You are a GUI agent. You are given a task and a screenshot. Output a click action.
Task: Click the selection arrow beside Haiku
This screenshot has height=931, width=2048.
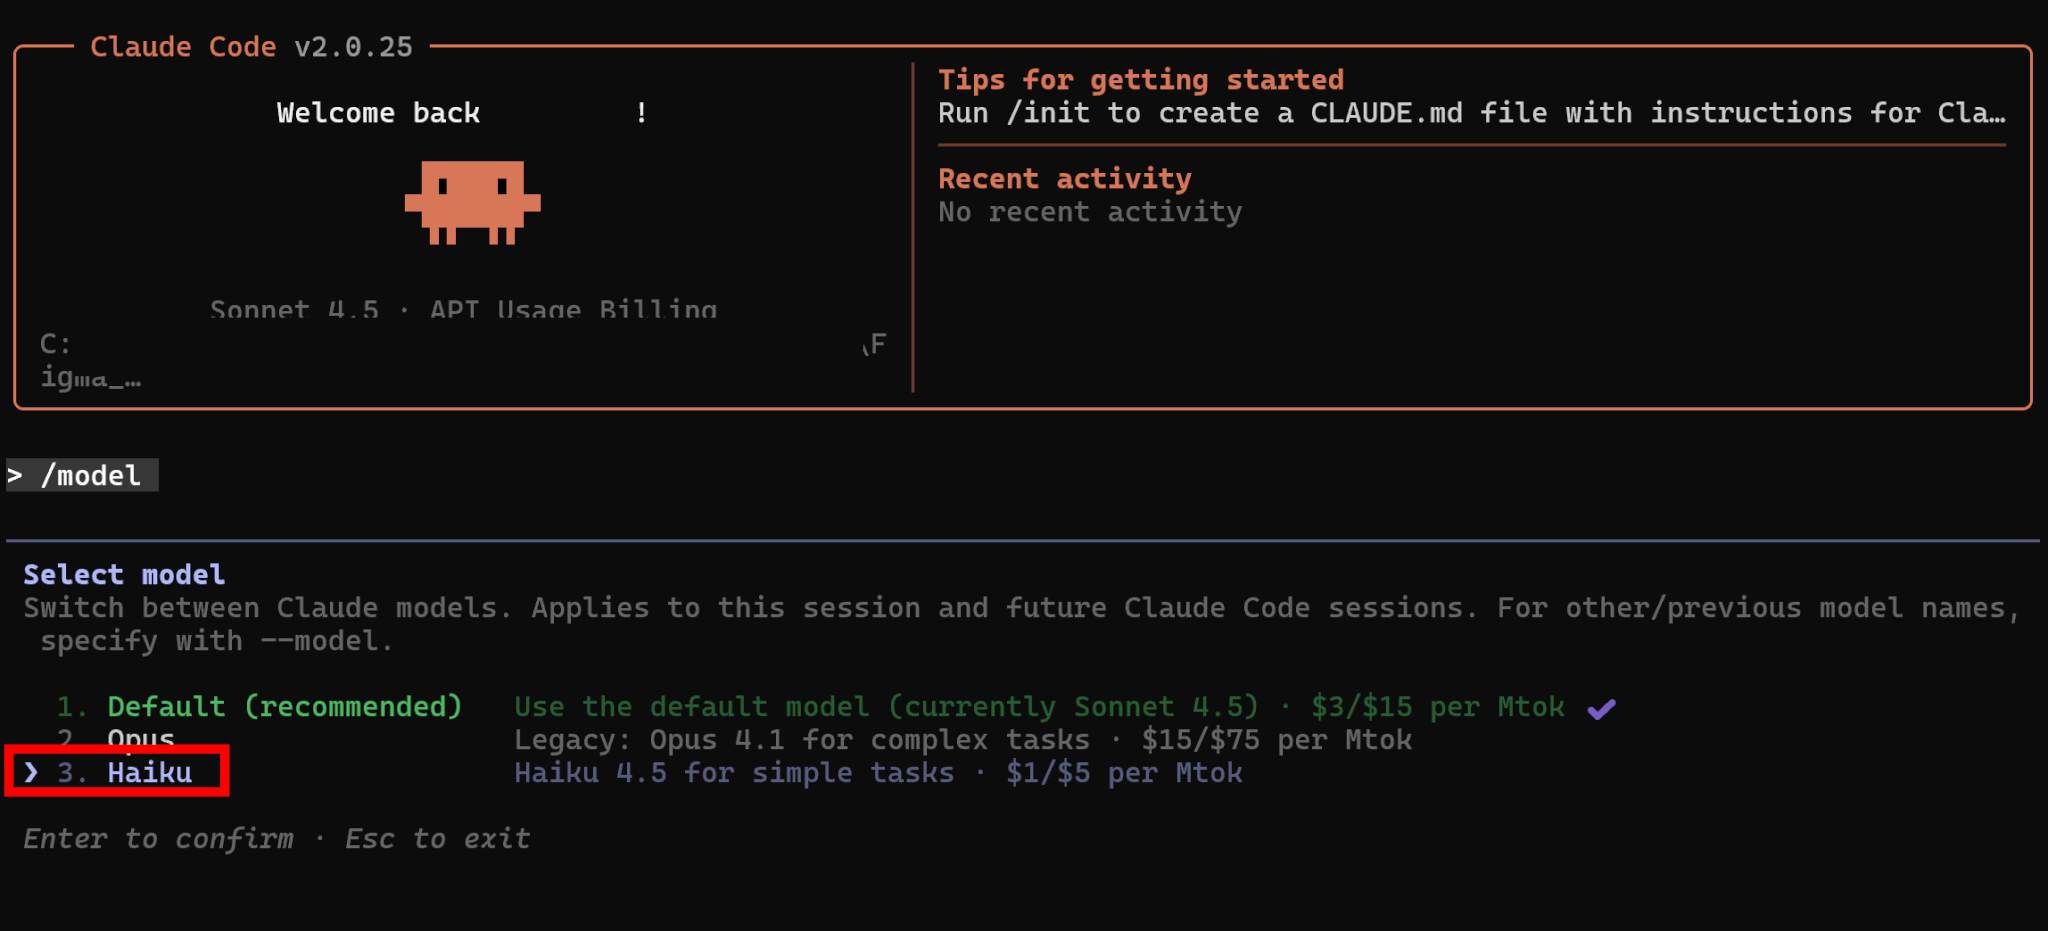pyautogui.click(x=31, y=772)
